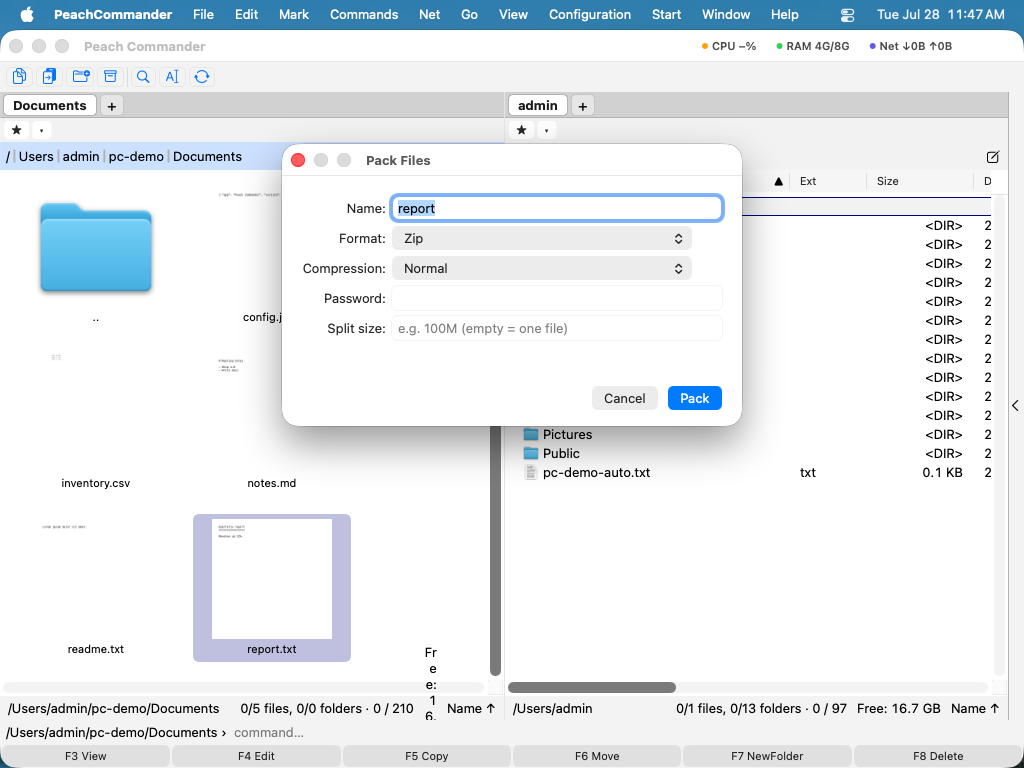1024x768 pixels.
Task: Click the Split size input field
Action: [x=557, y=328]
